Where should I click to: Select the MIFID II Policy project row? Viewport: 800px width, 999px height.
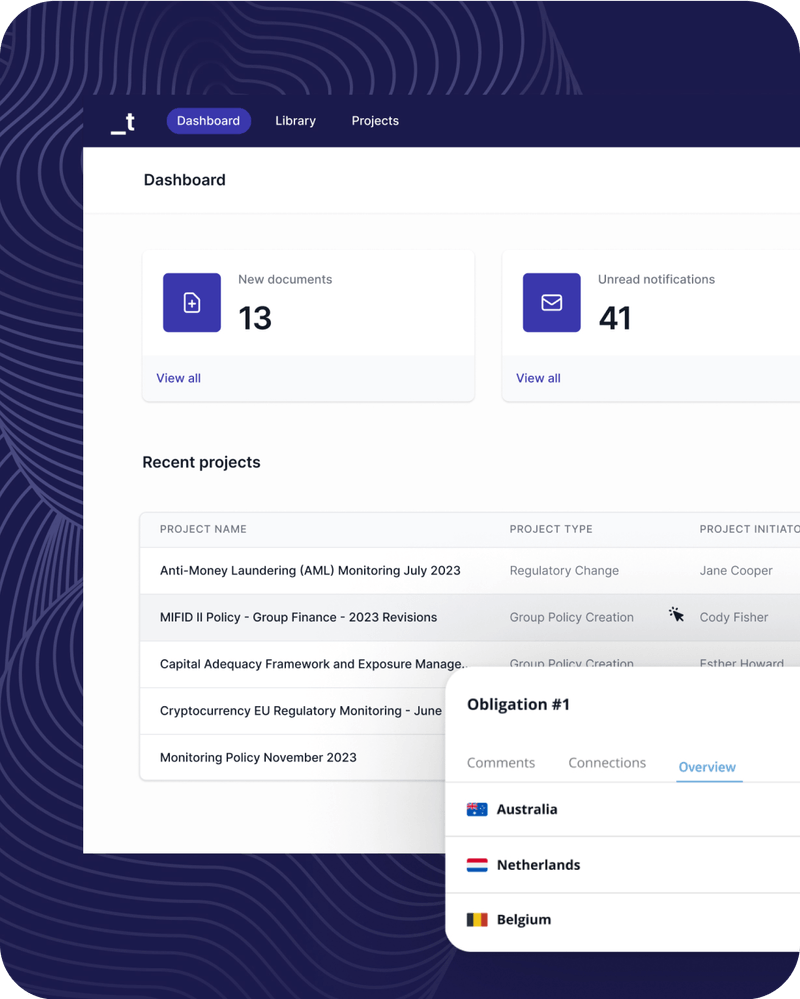tap(297, 617)
